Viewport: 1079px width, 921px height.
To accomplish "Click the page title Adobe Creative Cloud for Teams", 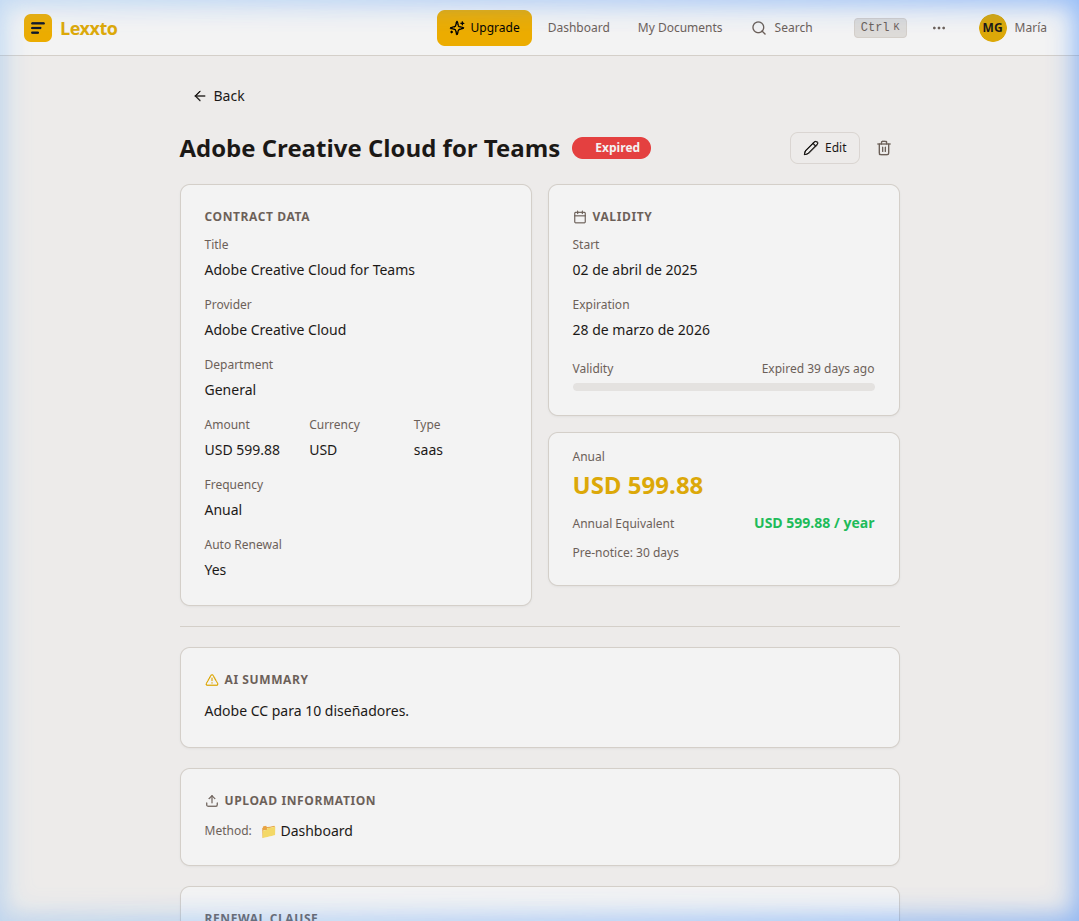I will (370, 149).
